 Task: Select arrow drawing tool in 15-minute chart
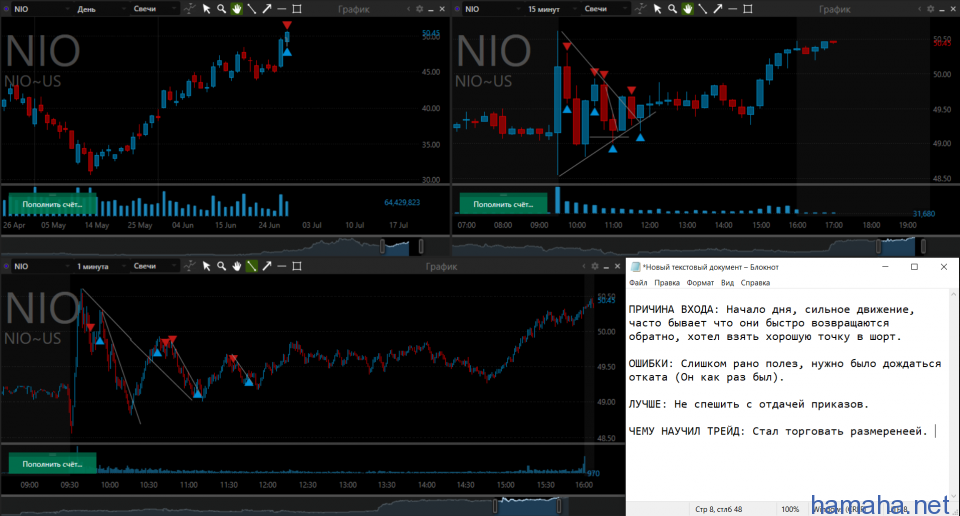pyautogui.click(x=718, y=9)
